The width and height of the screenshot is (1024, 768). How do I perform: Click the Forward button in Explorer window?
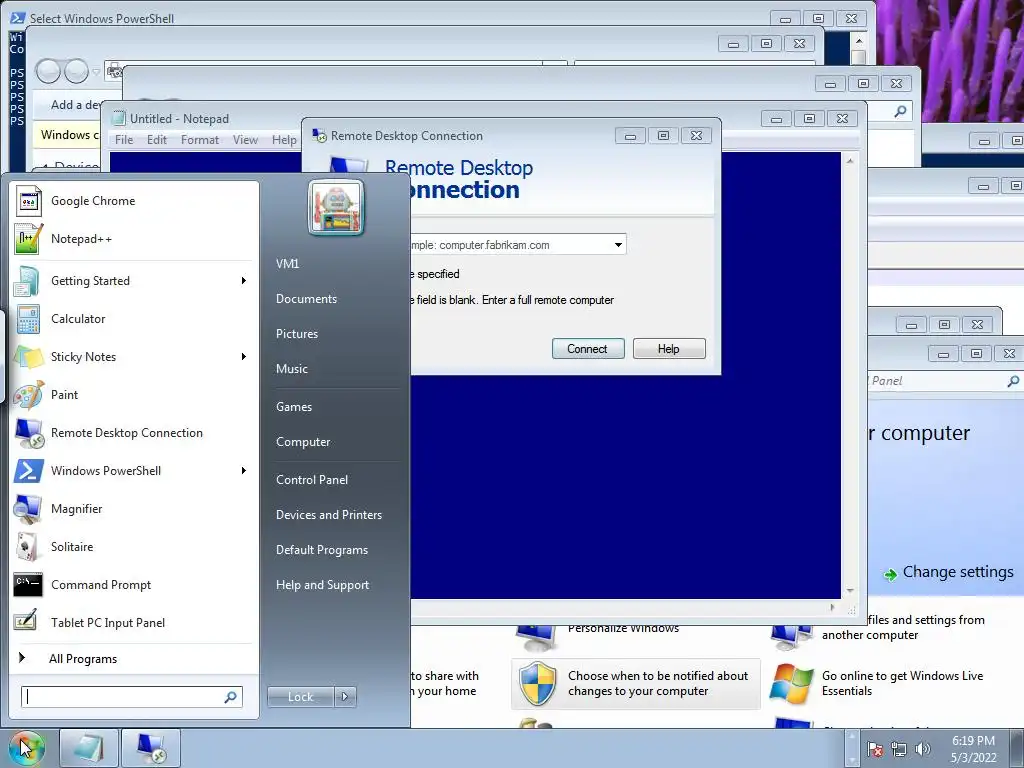[x=76, y=71]
